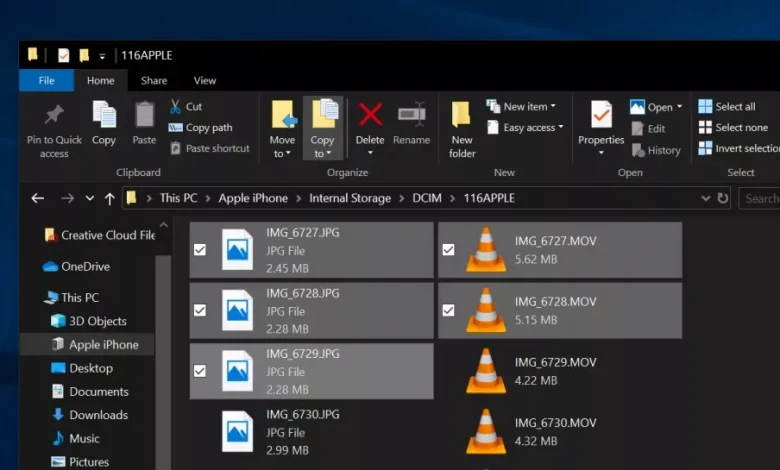This screenshot has height=470, width=780.
Task: Click the Search box
Action: (x=760, y=198)
